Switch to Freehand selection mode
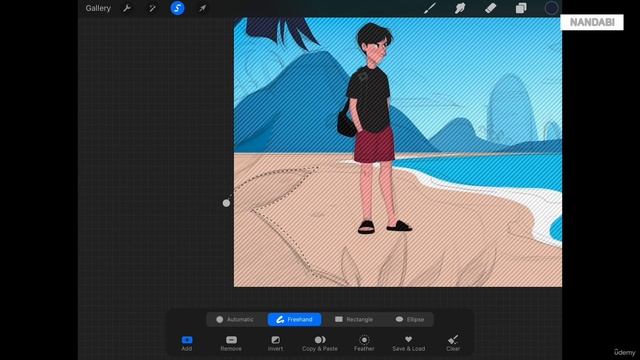The image size is (640, 360). coord(294,320)
